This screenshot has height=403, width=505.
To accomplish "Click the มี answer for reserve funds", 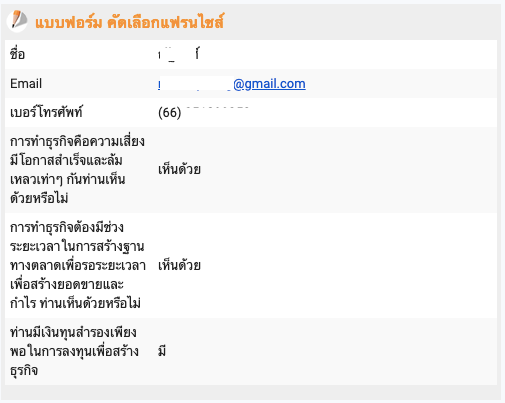I will tap(162, 351).
